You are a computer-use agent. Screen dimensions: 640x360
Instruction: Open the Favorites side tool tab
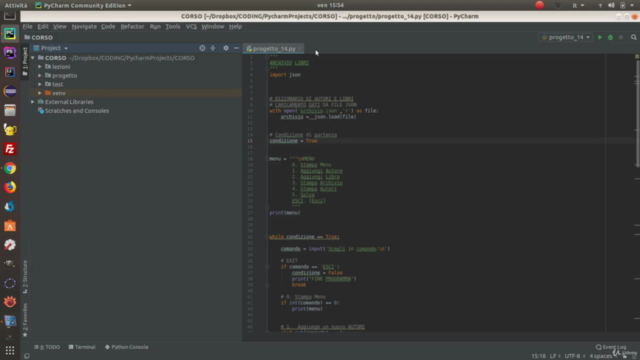[x=25, y=320]
